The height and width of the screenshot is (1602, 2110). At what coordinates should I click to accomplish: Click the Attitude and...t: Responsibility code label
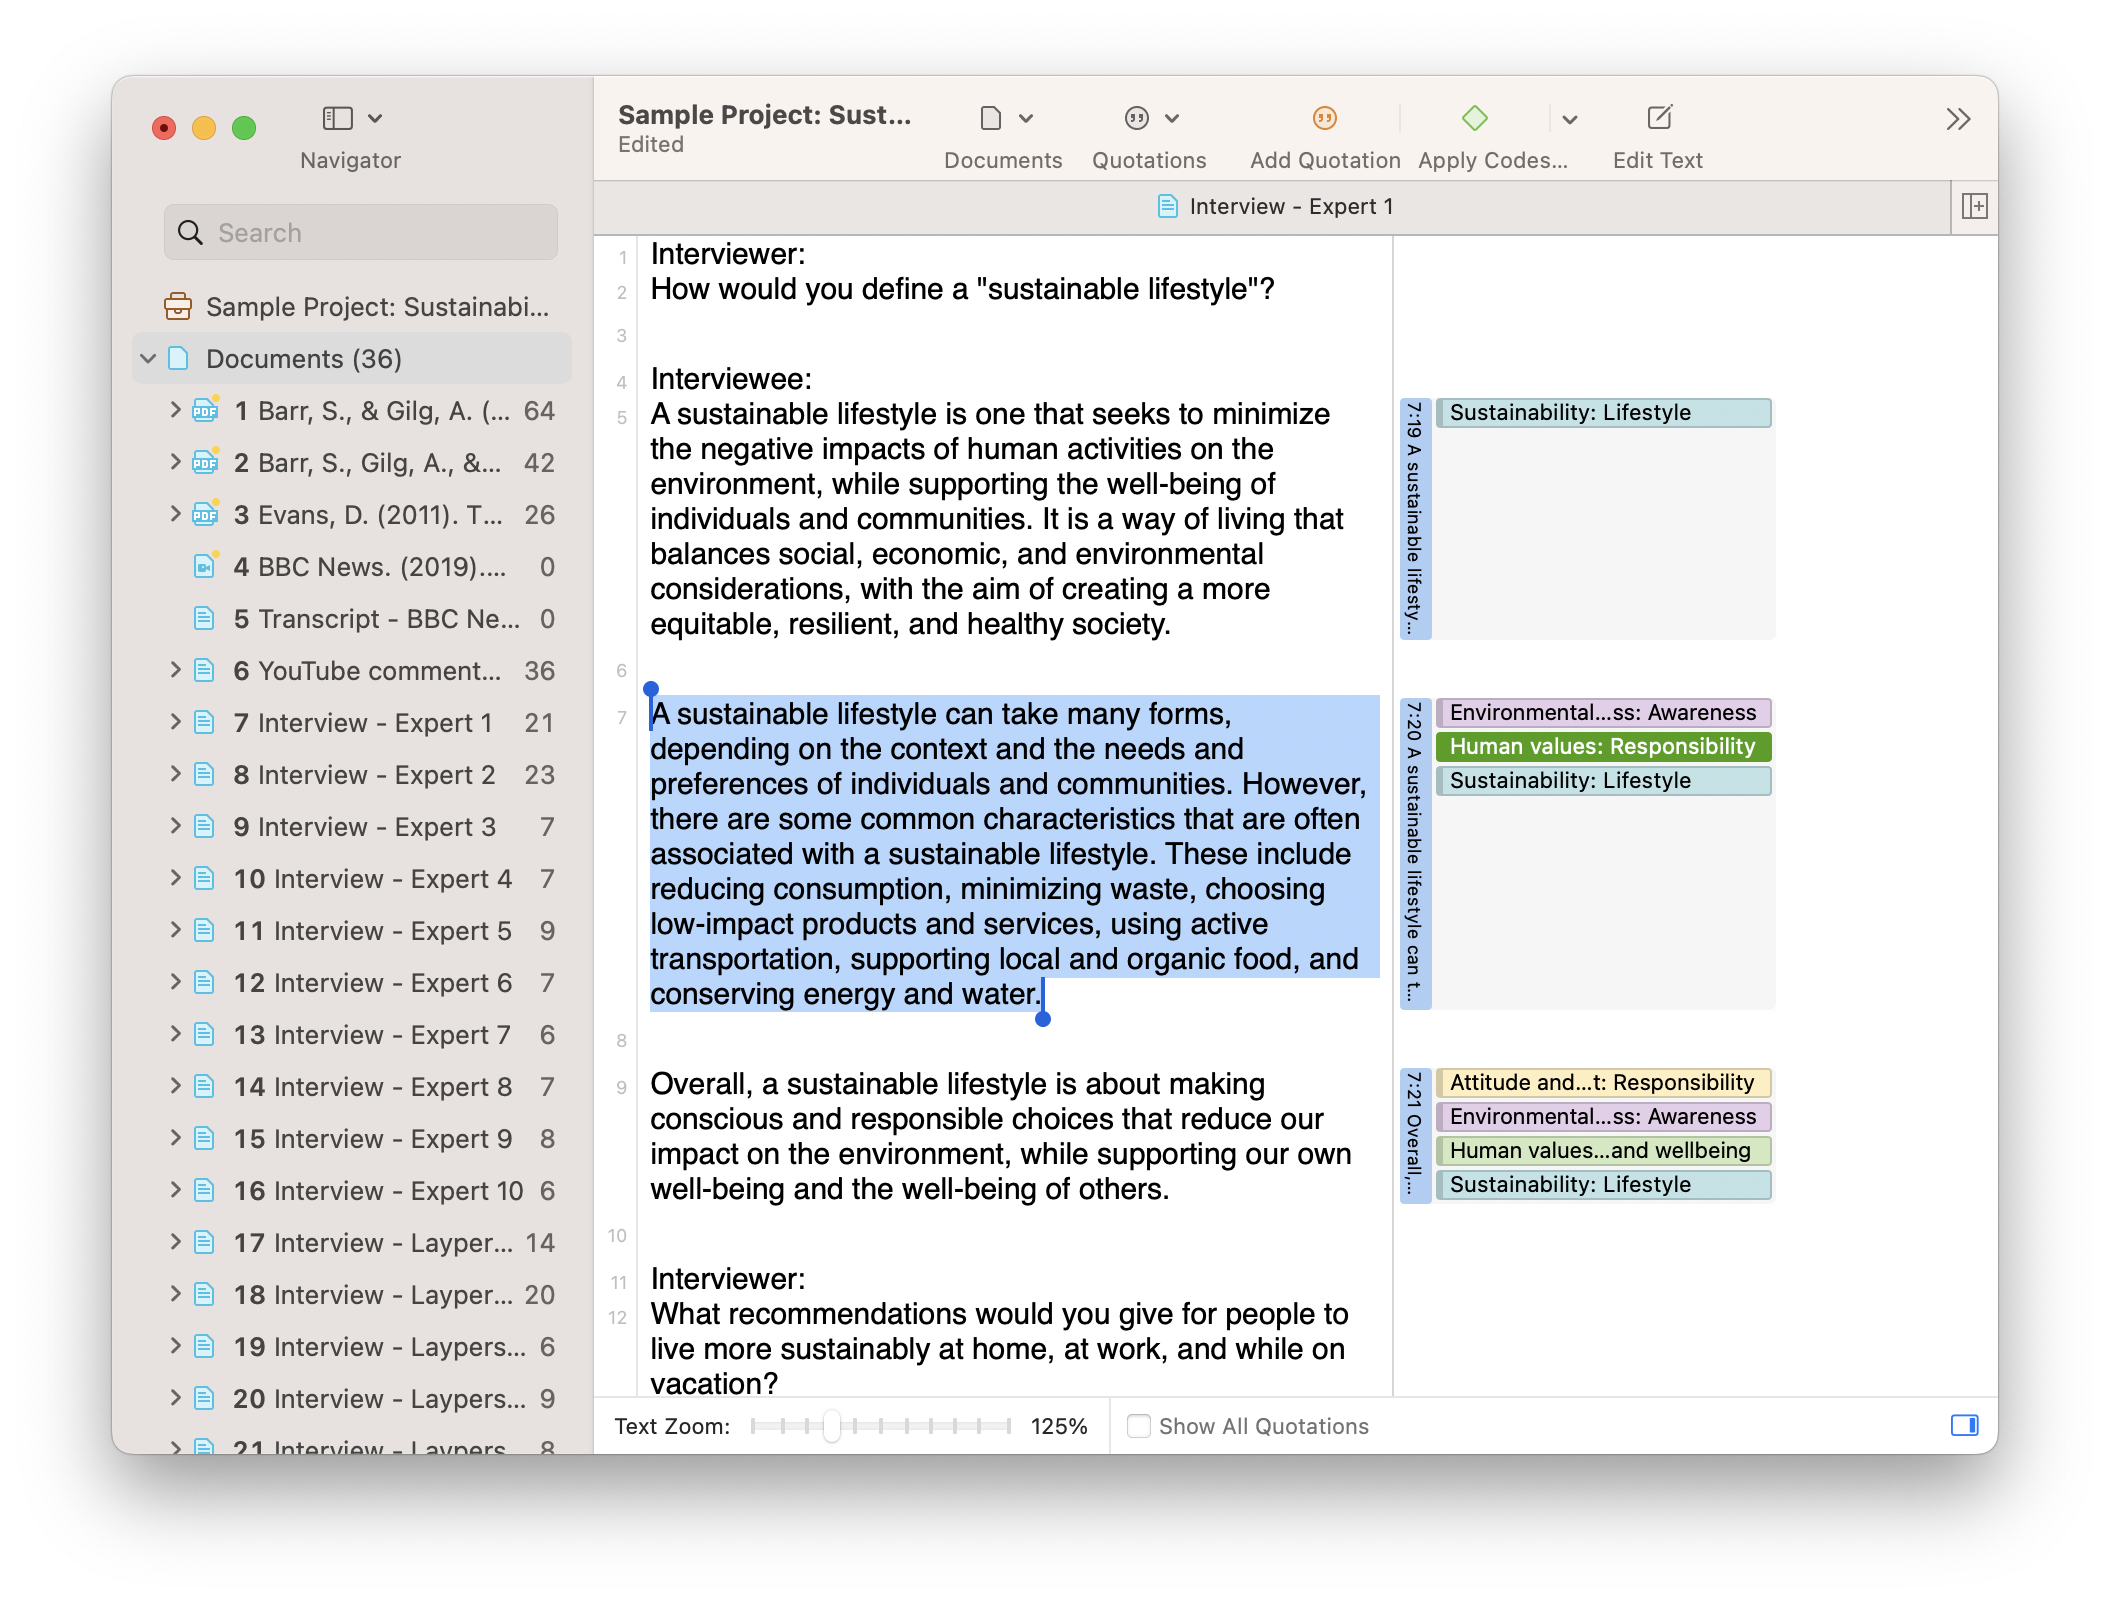[x=1602, y=1083]
